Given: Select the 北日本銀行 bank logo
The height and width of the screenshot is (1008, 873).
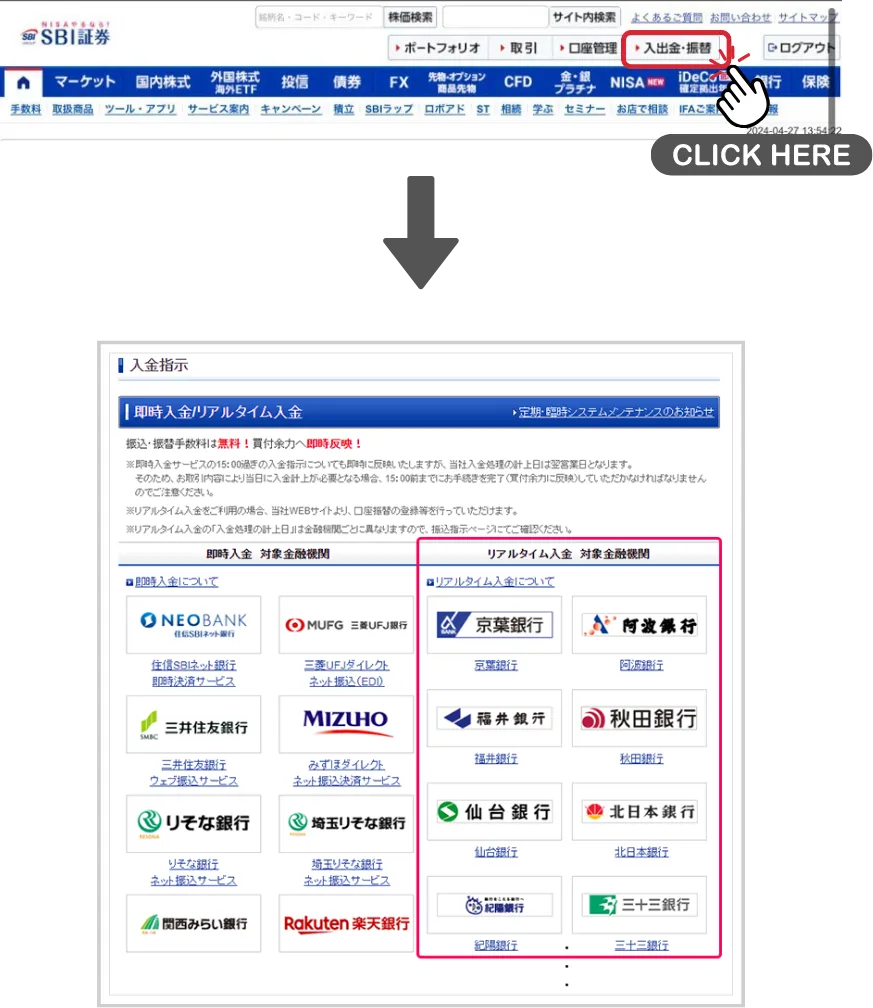Looking at the screenshot, I should click(x=638, y=811).
